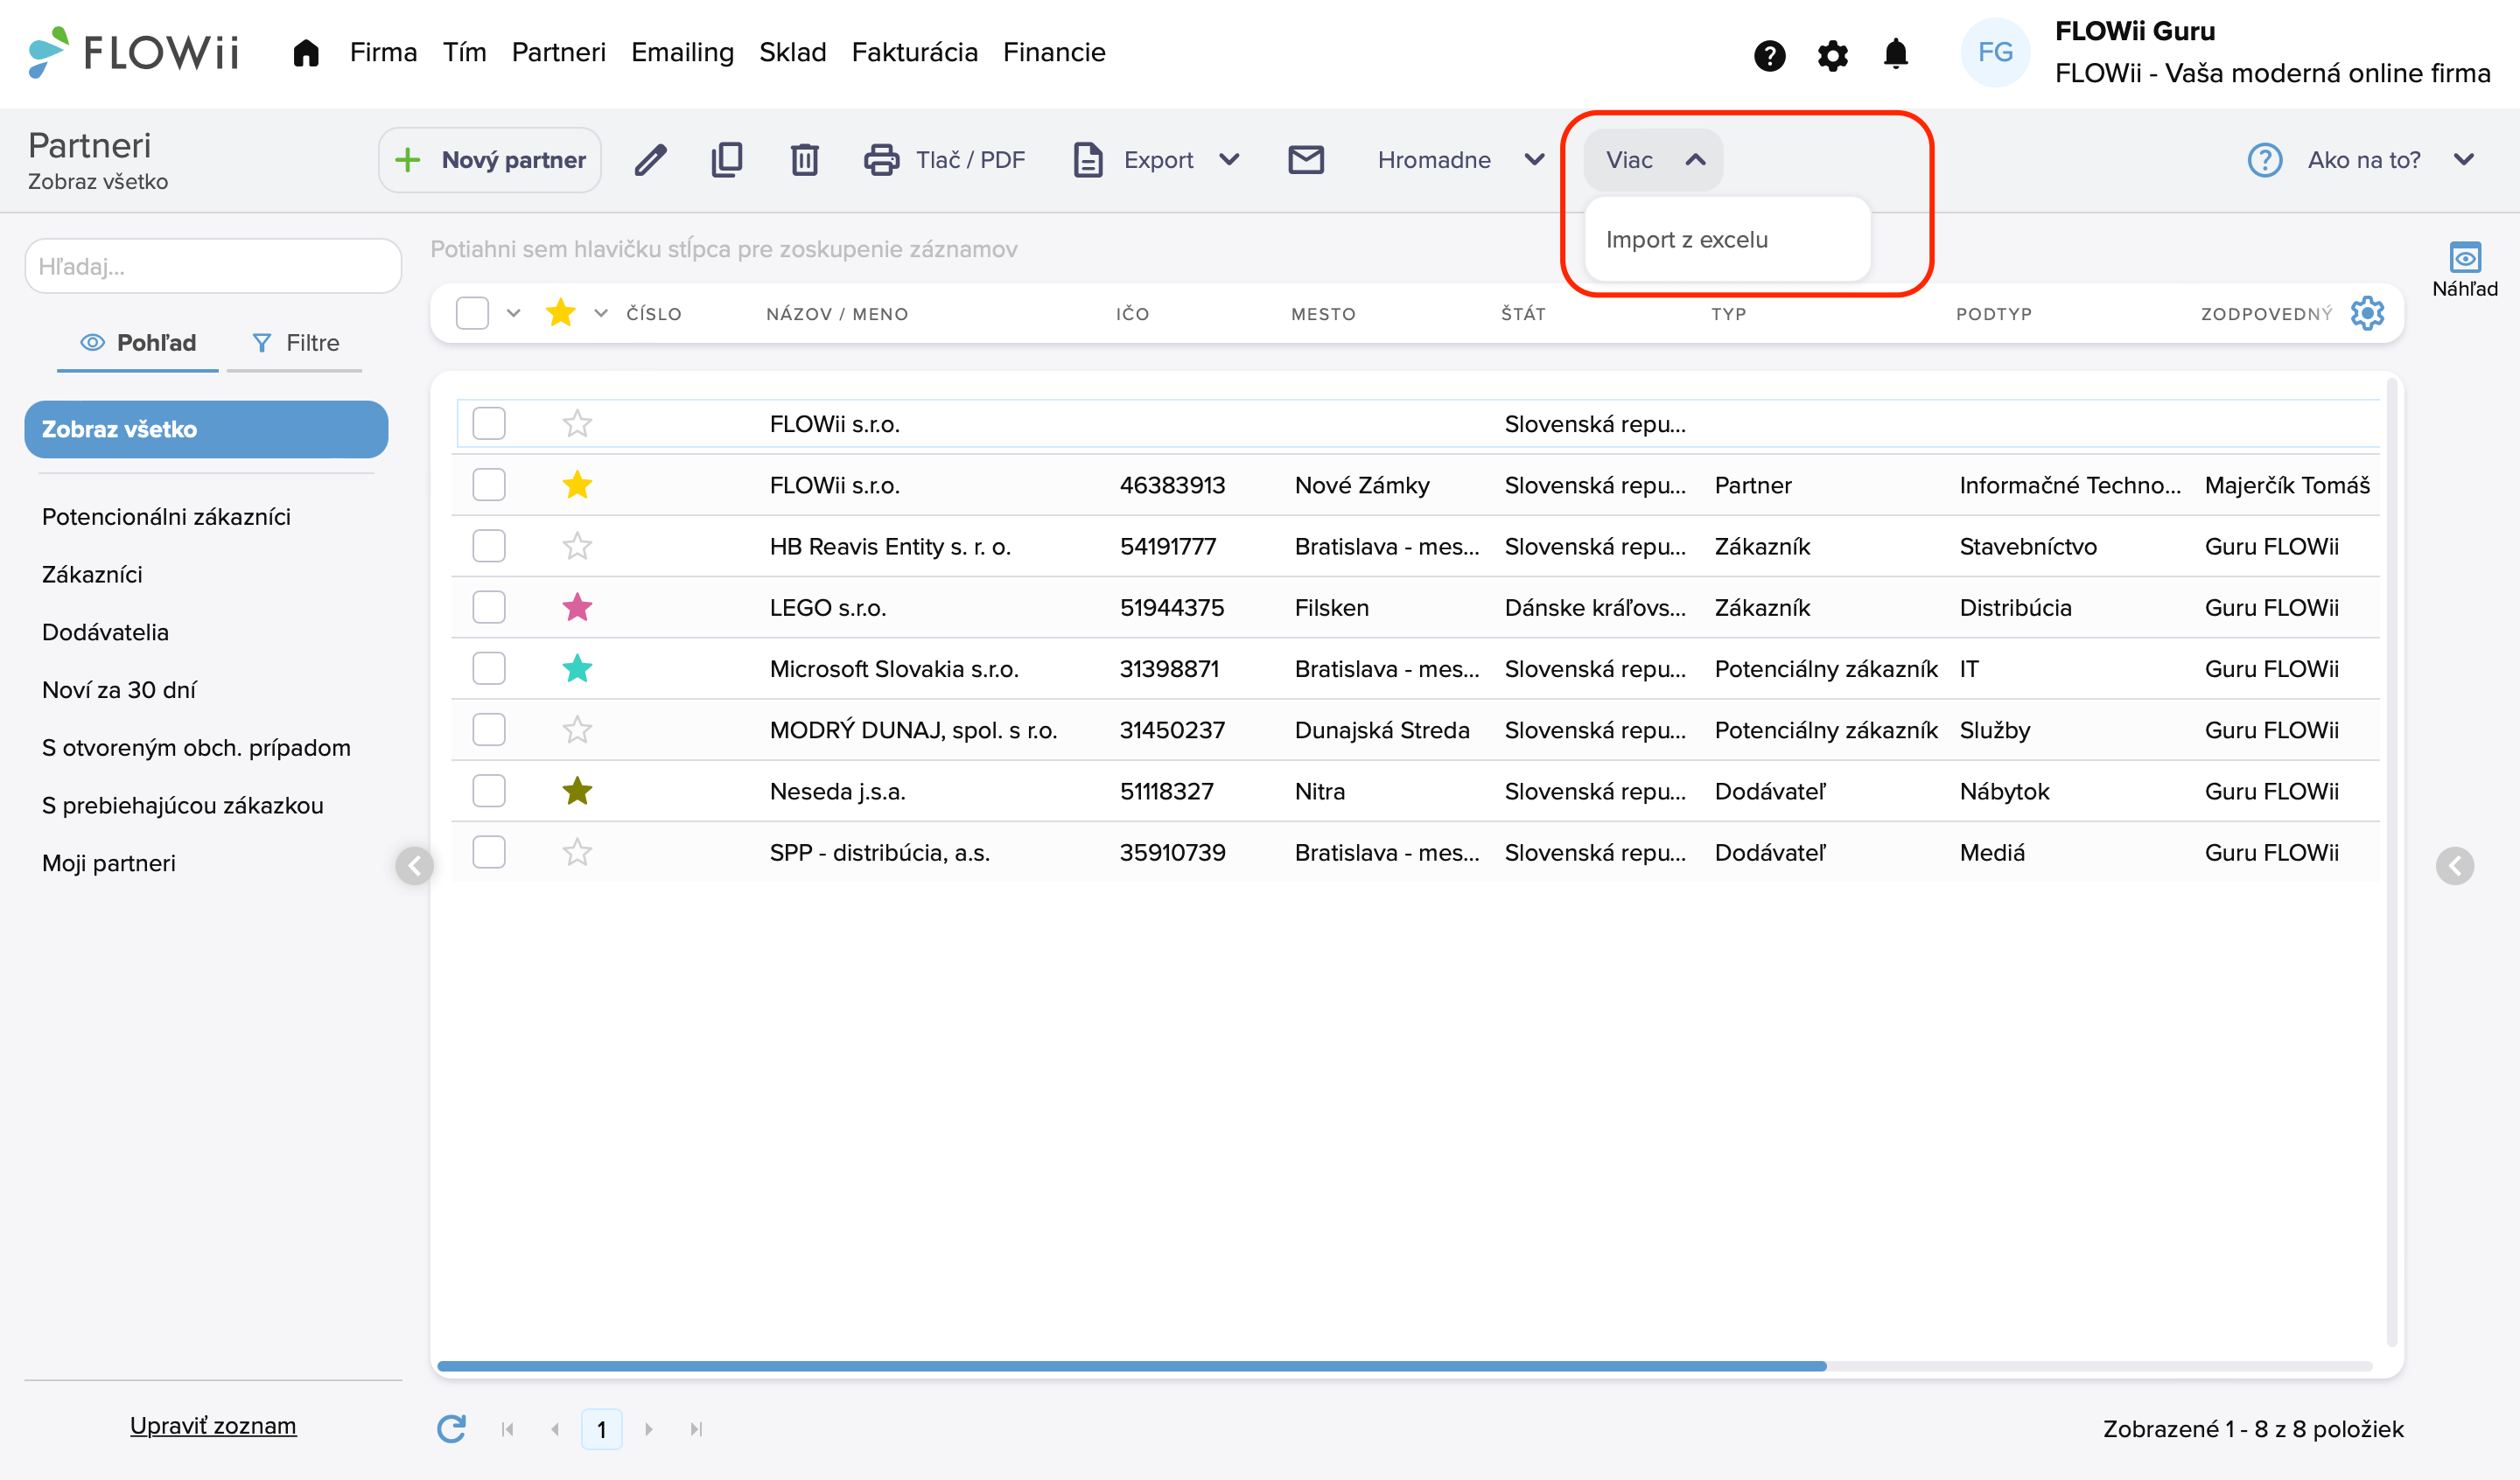Refresh the partner list
This screenshot has width=2520, height=1480.
click(x=452, y=1428)
